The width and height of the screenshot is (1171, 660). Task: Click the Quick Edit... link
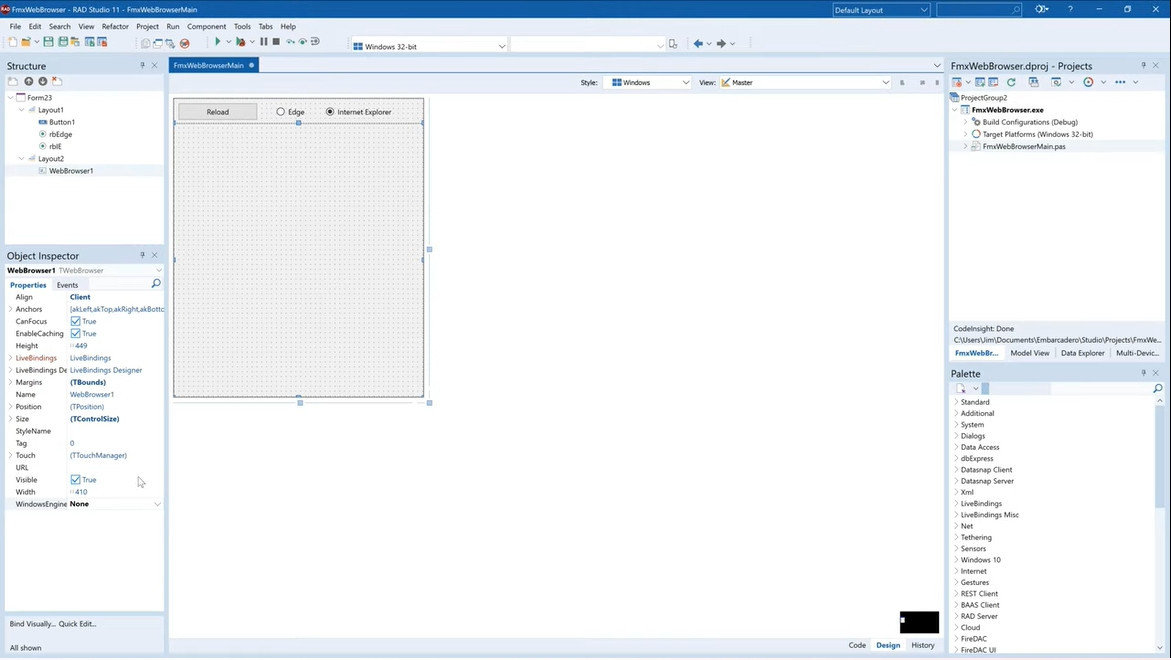(x=78, y=623)
